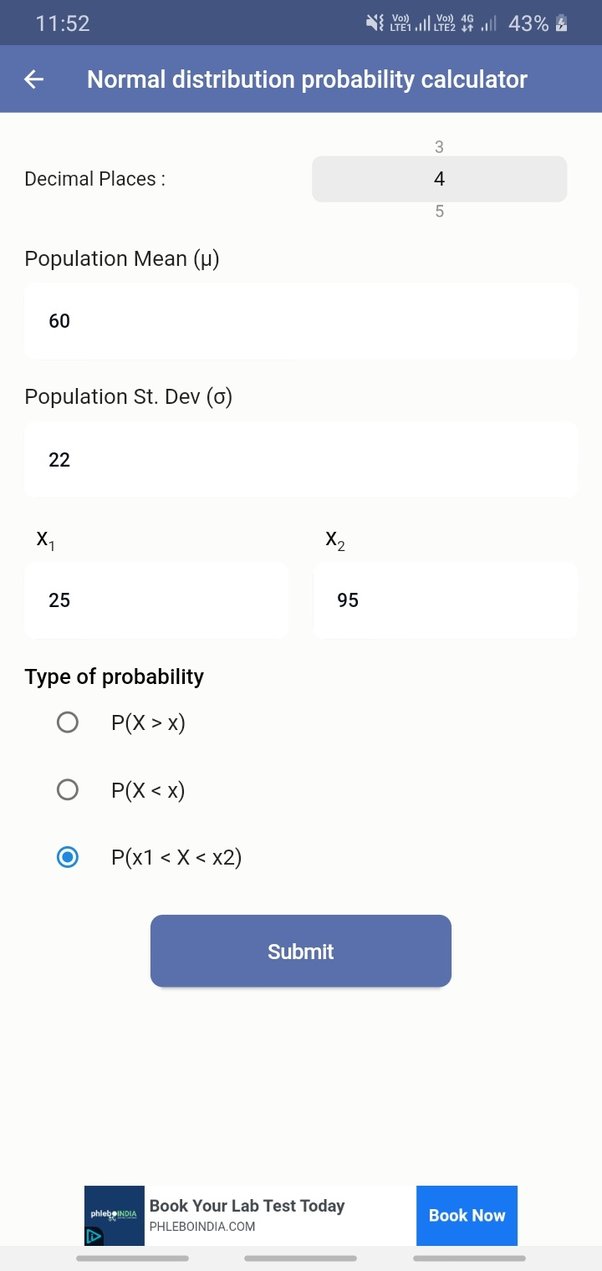Image resolution: width=602 pixels, height=1271 pixels.
Task: Tap the Normal distribution calculator title
Action: 305,79
